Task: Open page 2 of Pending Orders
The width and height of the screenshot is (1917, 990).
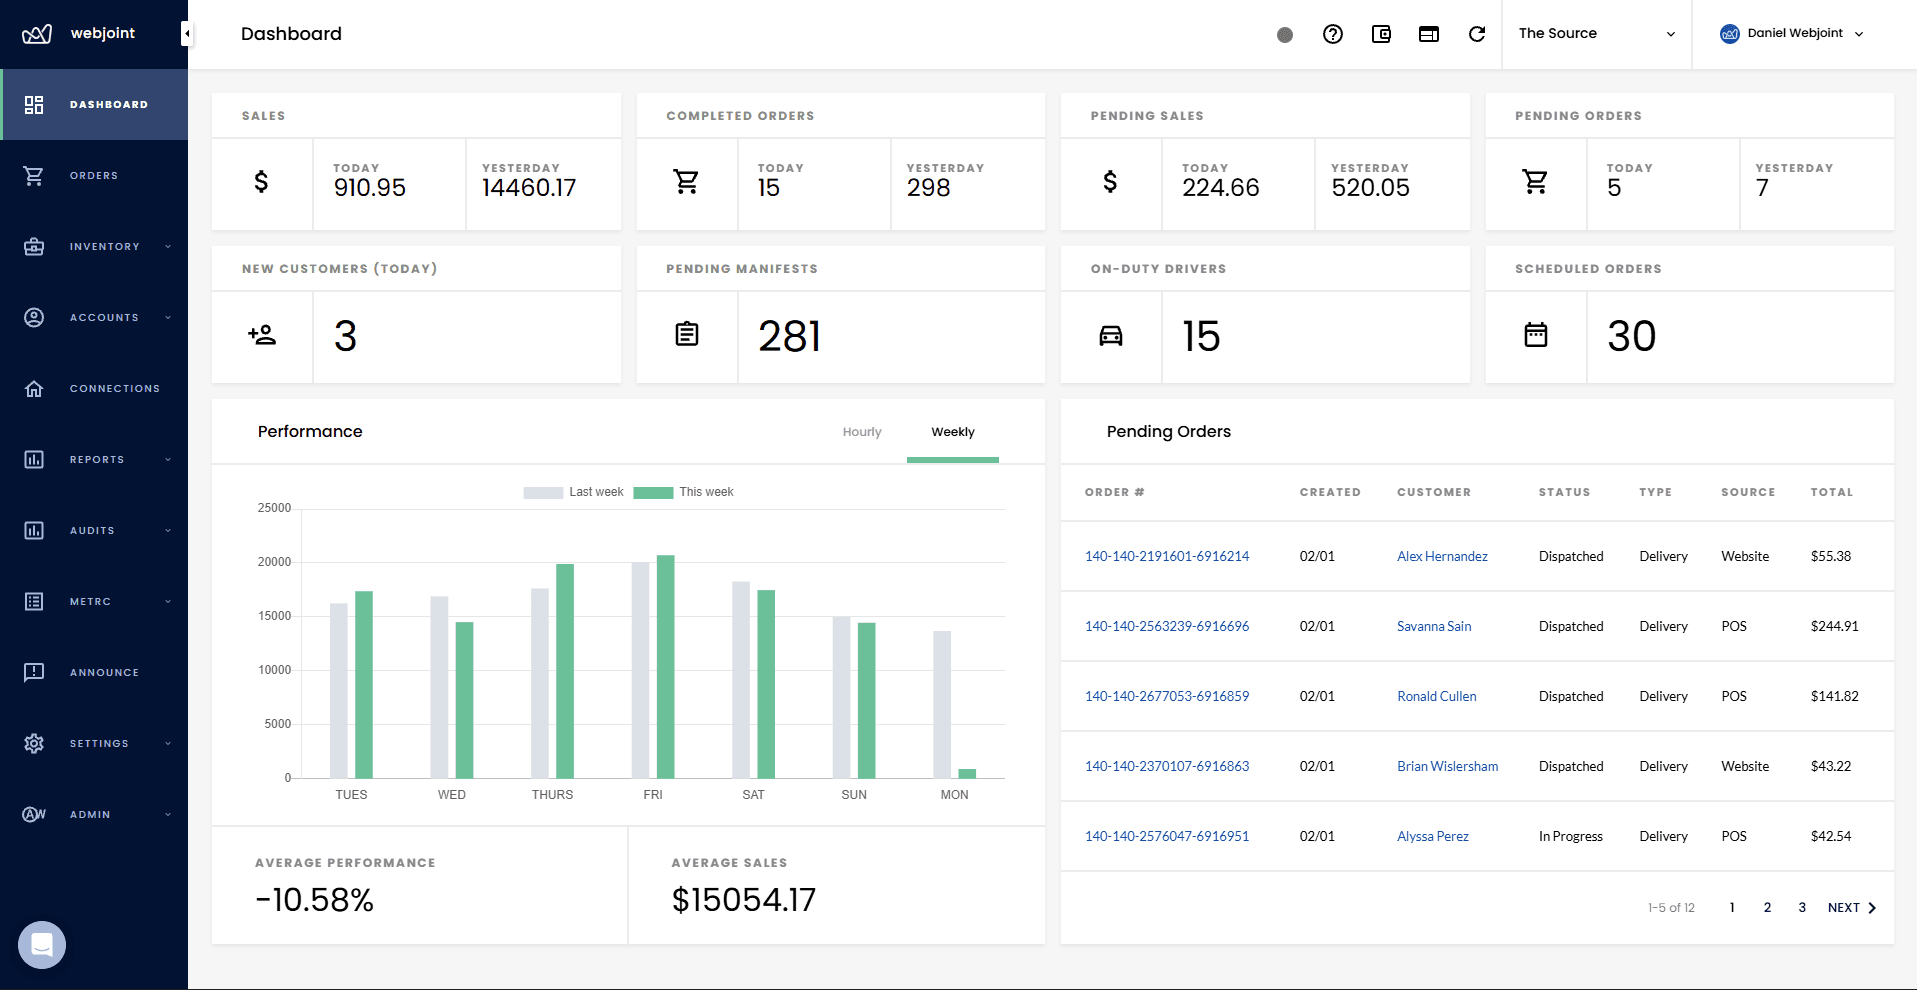Action: 1766,907
